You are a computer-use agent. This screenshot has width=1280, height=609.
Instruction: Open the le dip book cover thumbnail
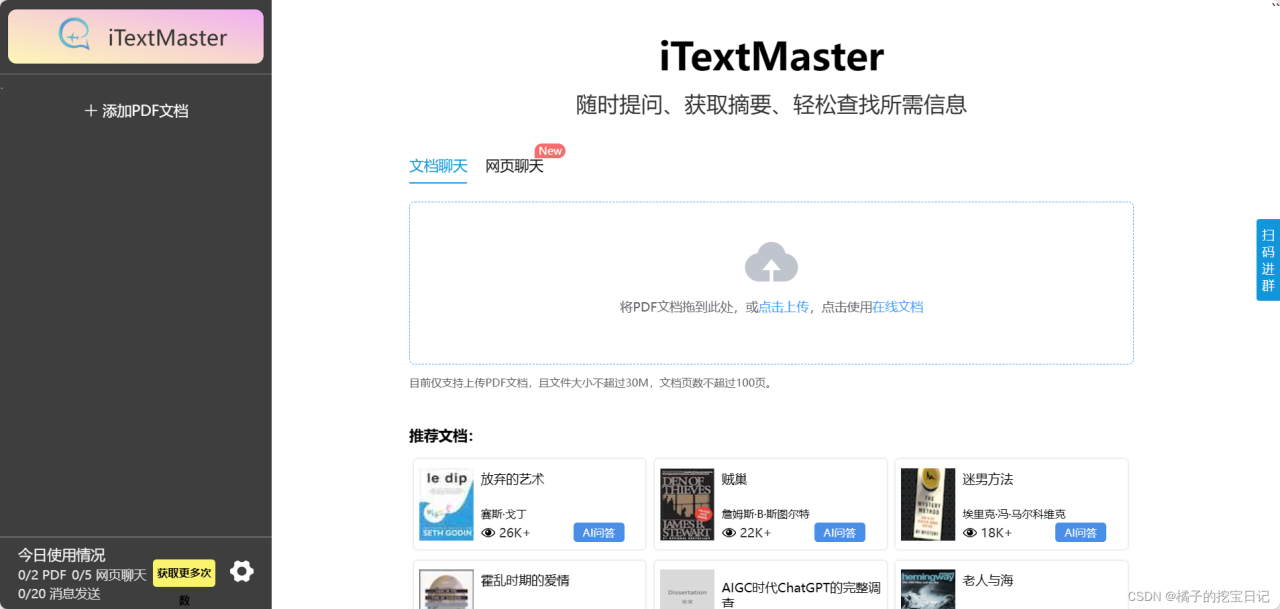tap(446, 505)
